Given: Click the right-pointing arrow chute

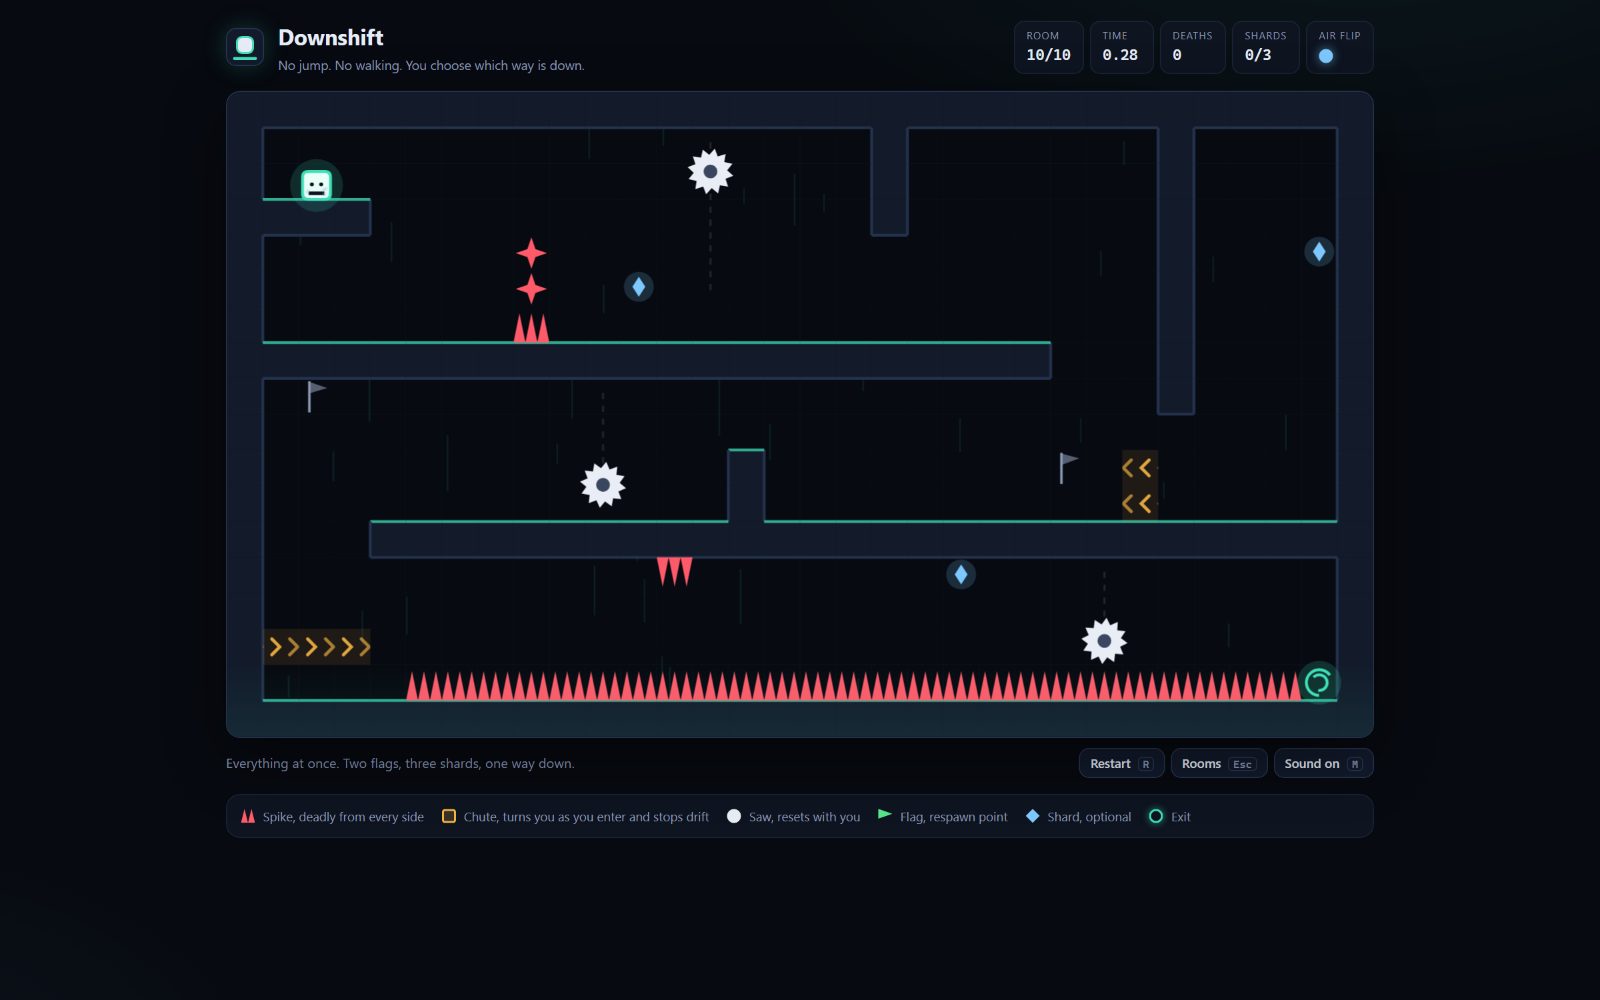Looking at the screenshot, I should (x=317, y=647).
